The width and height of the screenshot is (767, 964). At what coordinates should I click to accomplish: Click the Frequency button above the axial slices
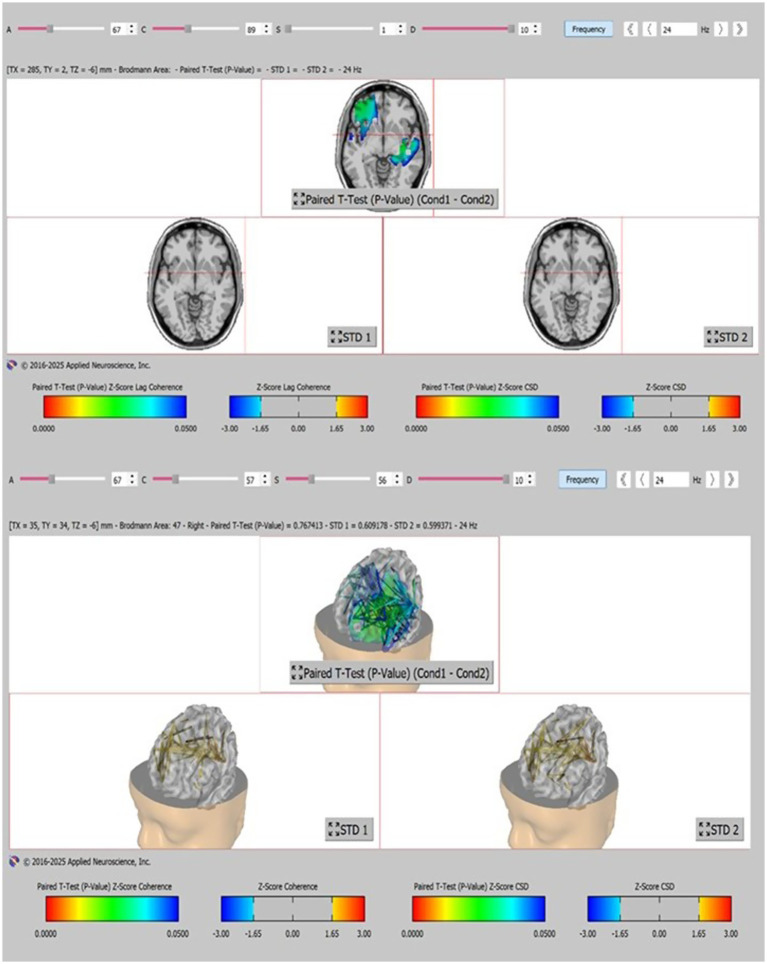click(589, 29)
